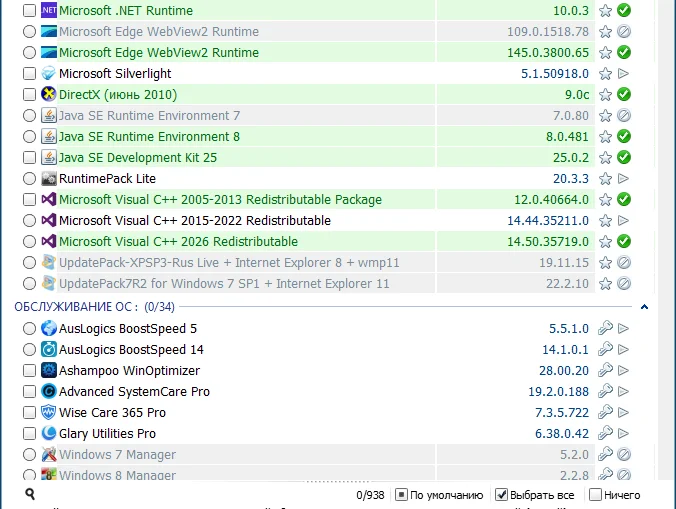The image size is (676, 509).
Task: Click the play arrow for RuntimePack Lite
Action: coord(624,179)
